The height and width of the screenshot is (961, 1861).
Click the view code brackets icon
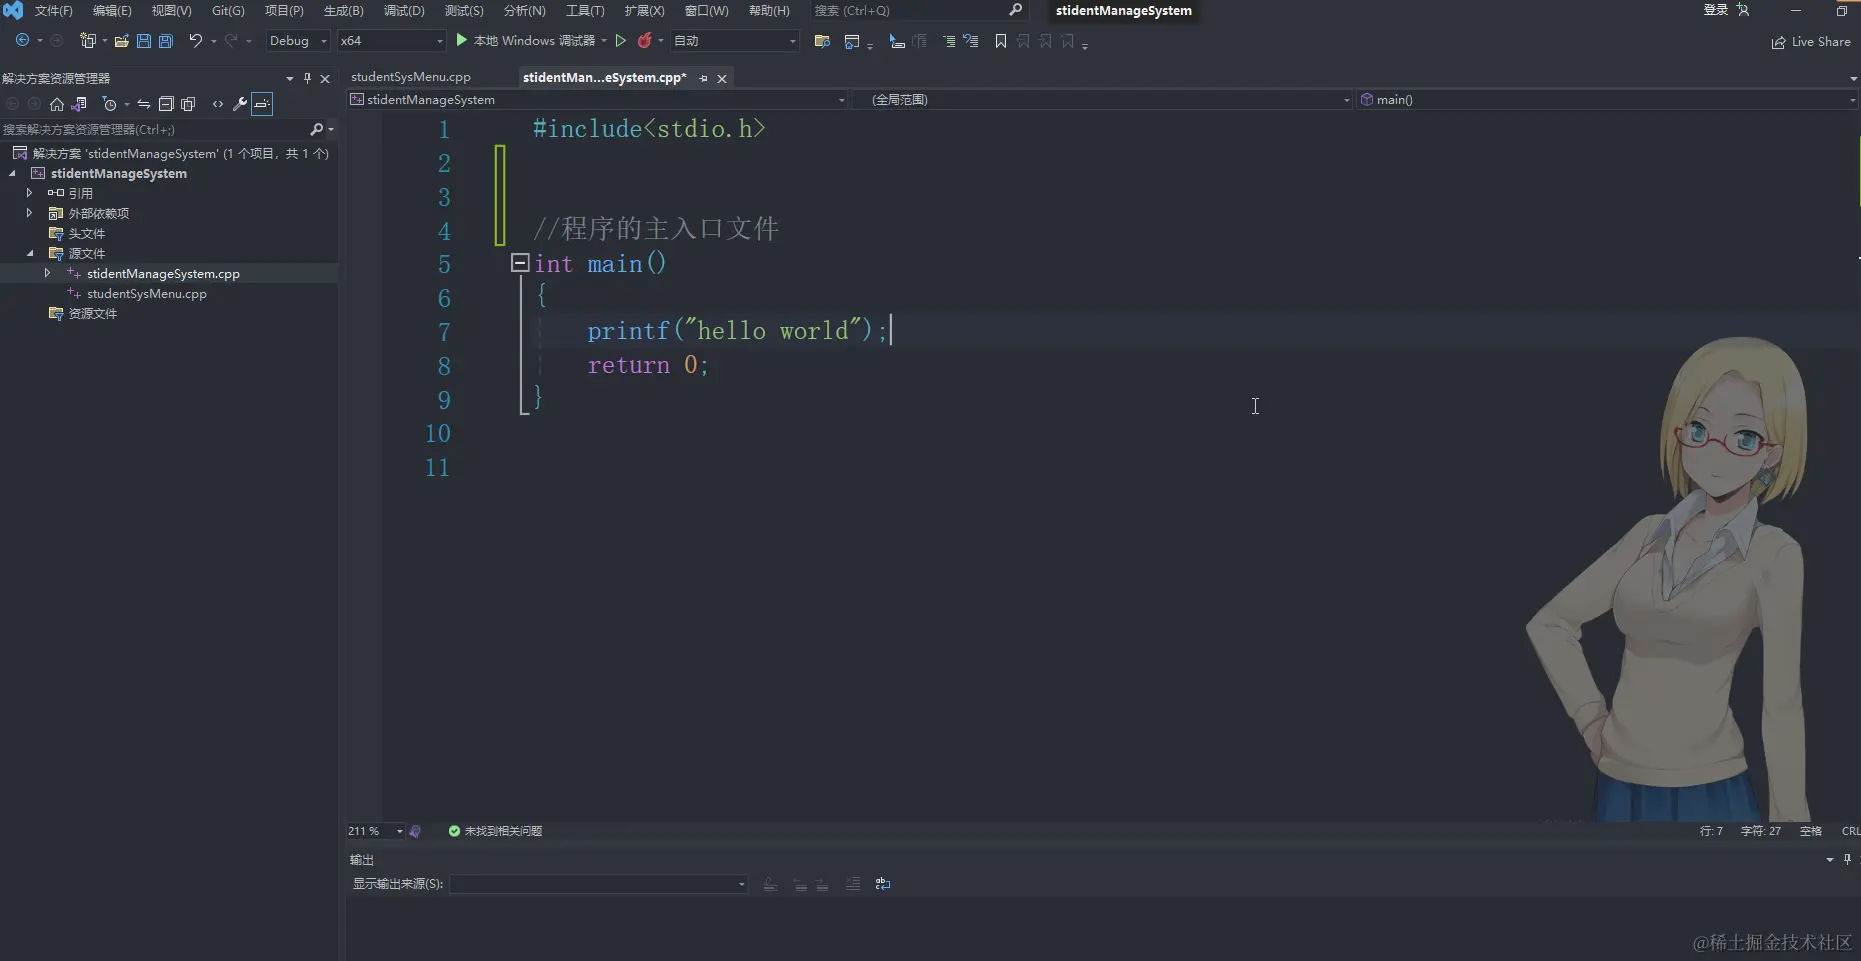pyautogui.click(x=218, y=104)
